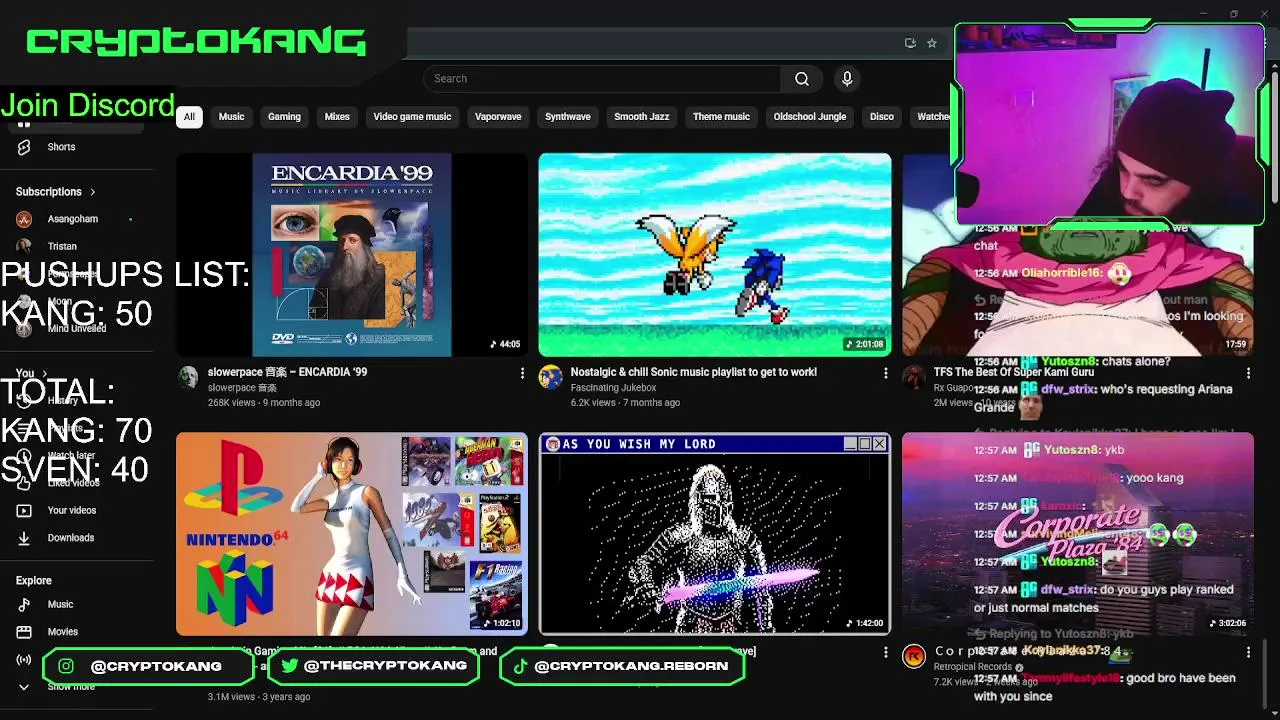Play the PlayStation Nintendo 64 thumbnail

[x=352, y=534]
